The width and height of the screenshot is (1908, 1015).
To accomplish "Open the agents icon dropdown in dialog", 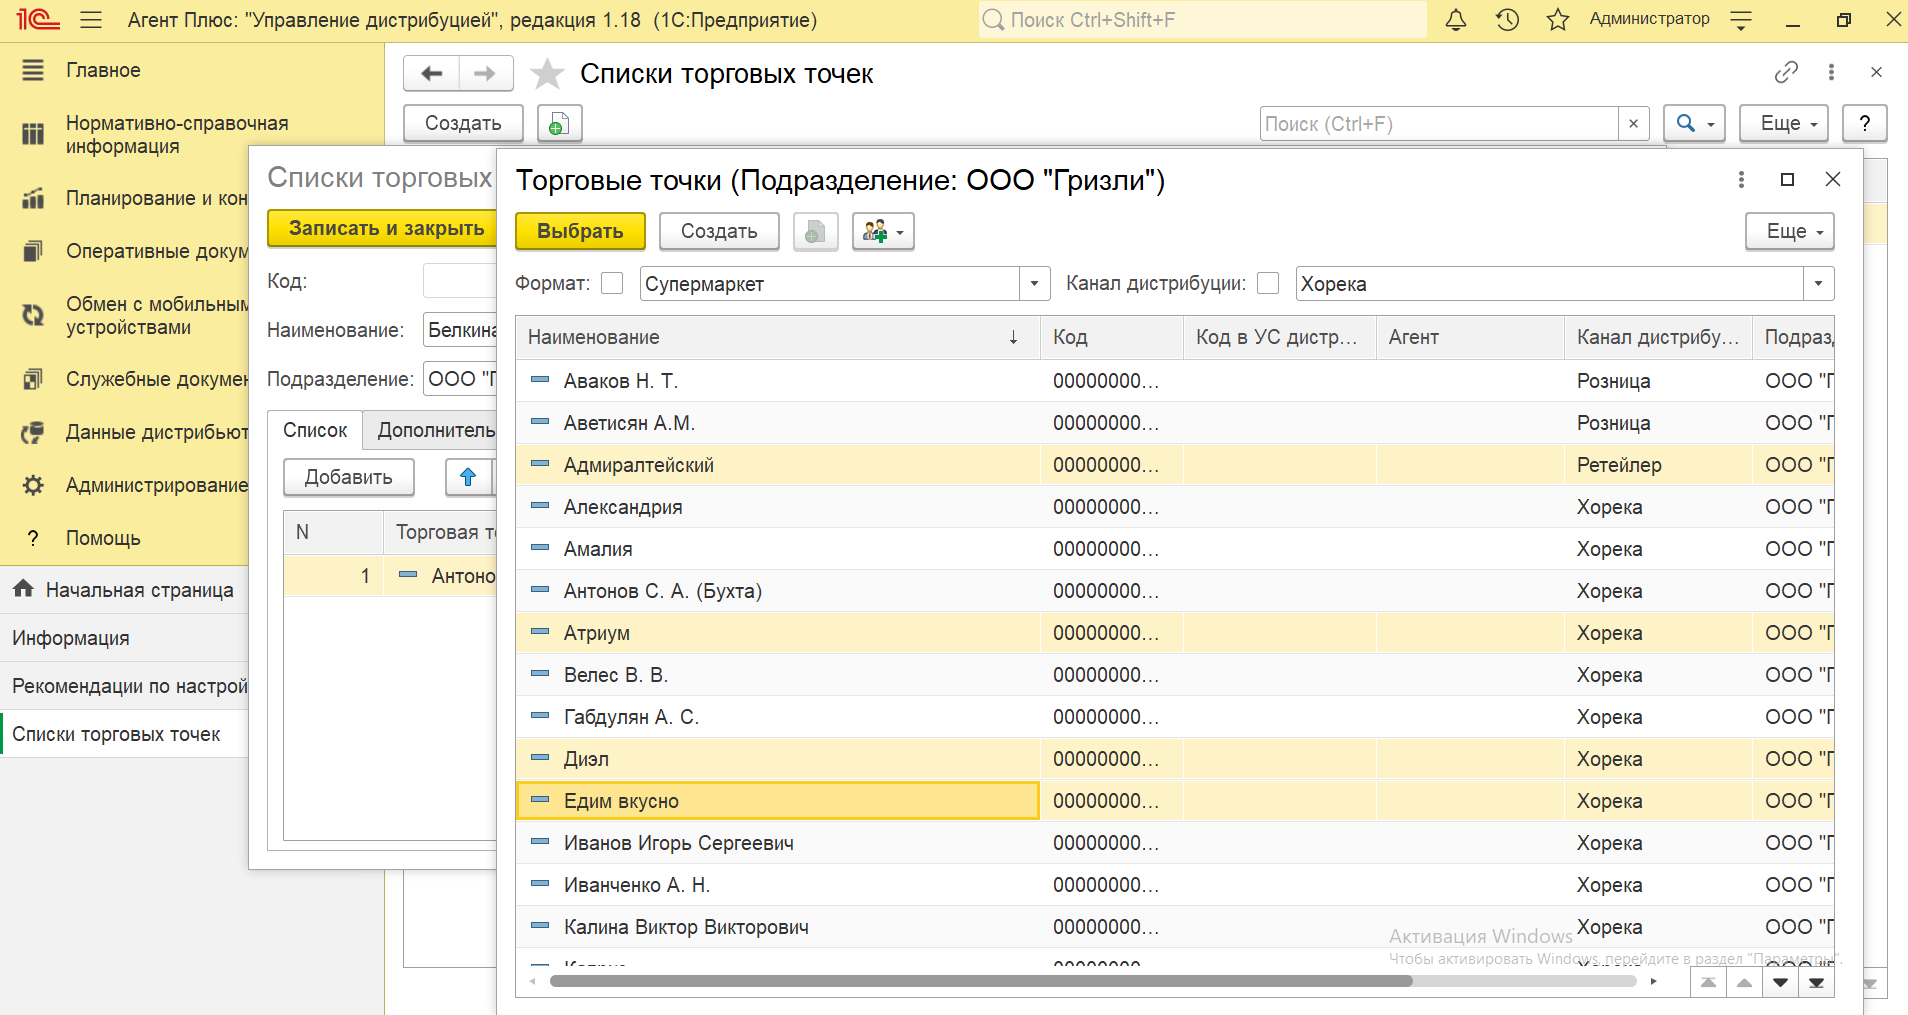I will [883, 231].
